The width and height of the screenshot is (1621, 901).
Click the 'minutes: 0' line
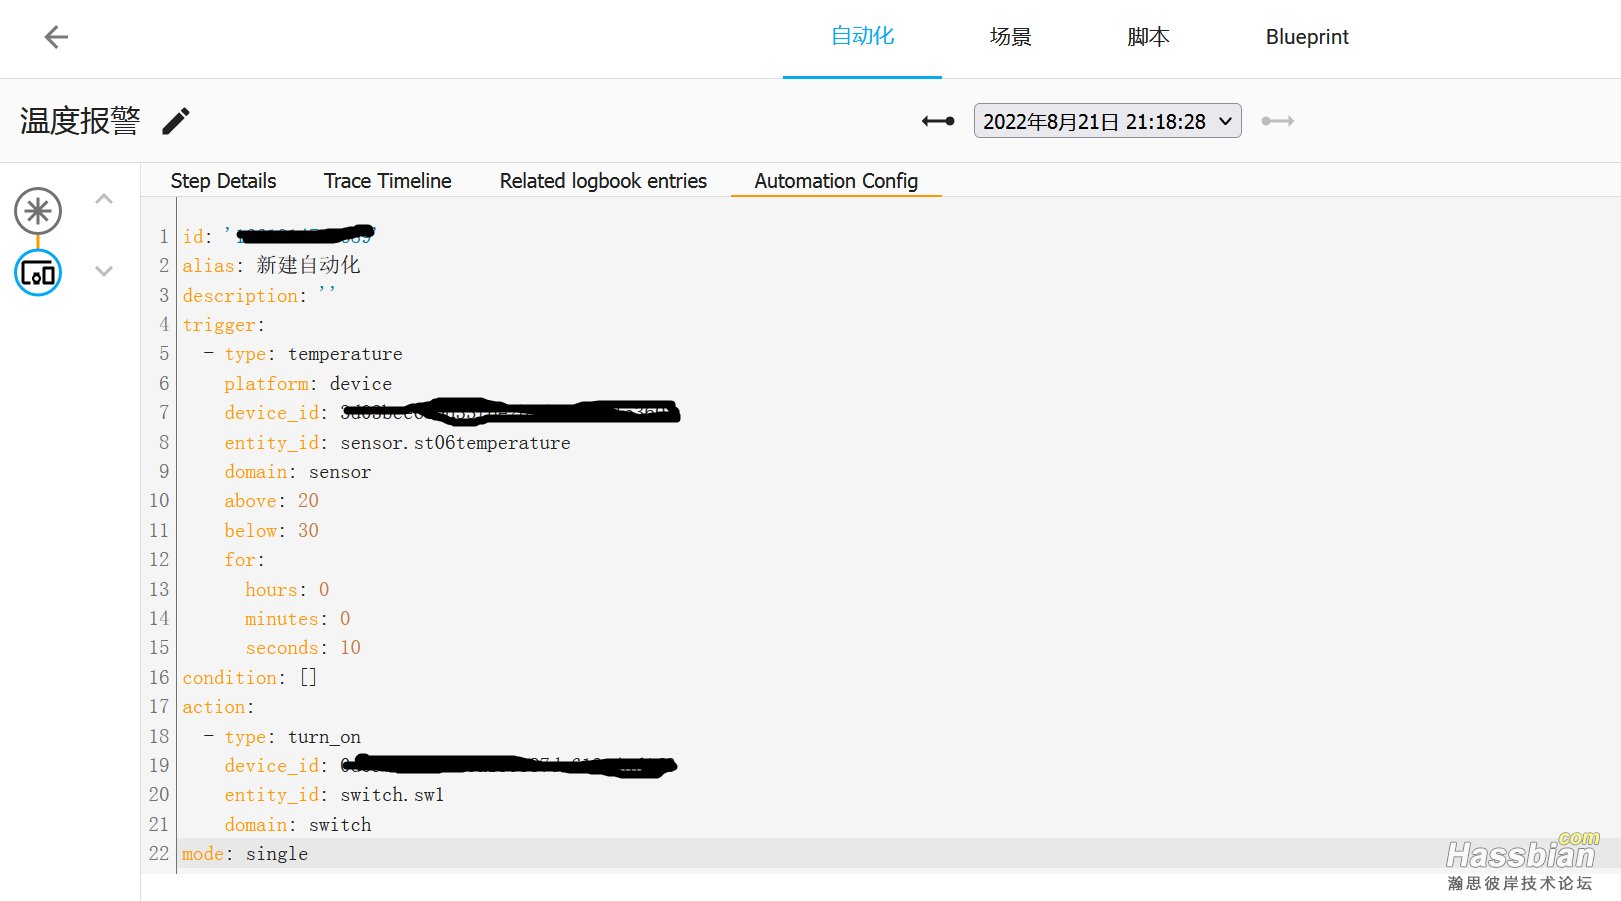click(297, 619)
